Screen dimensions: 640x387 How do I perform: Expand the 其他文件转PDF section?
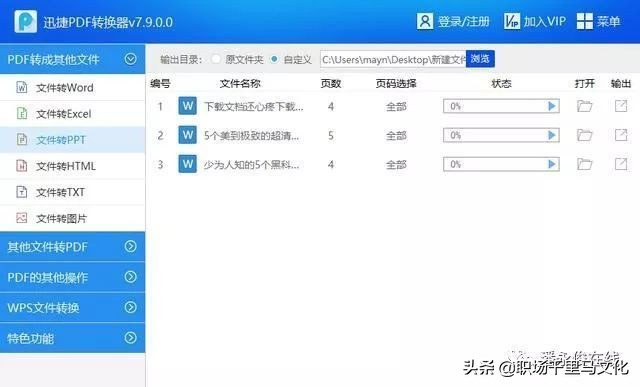72,247
